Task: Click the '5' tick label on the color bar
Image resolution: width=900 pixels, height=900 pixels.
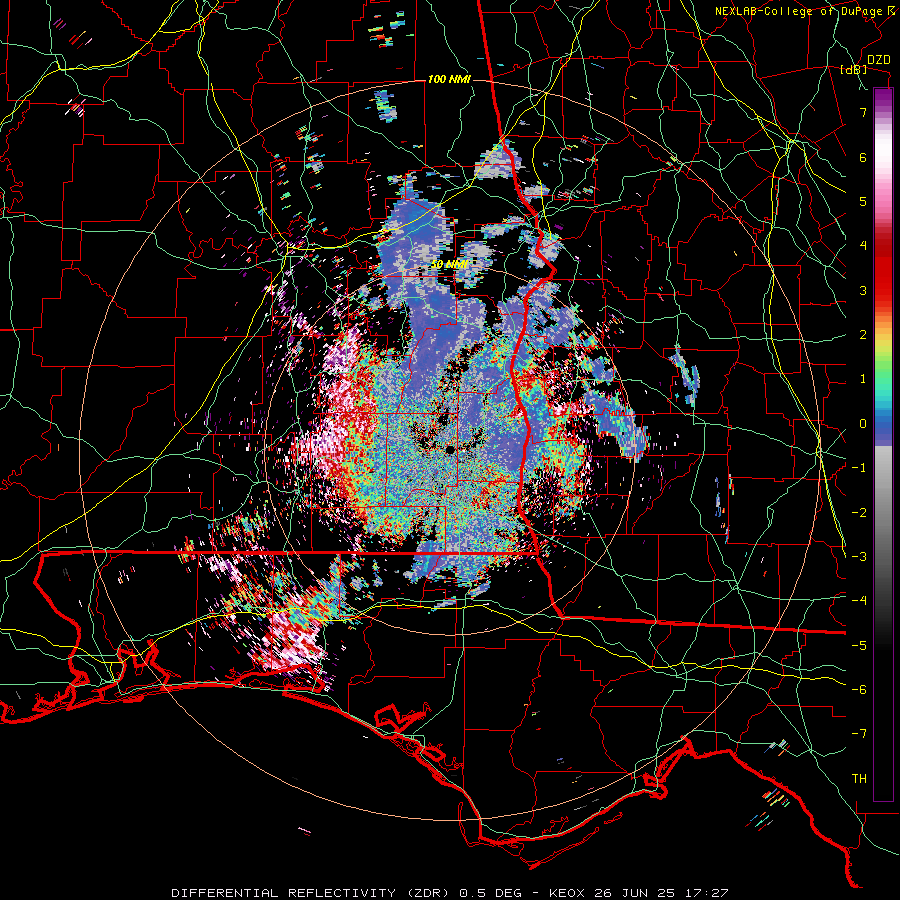Action: tap(863, 201)
